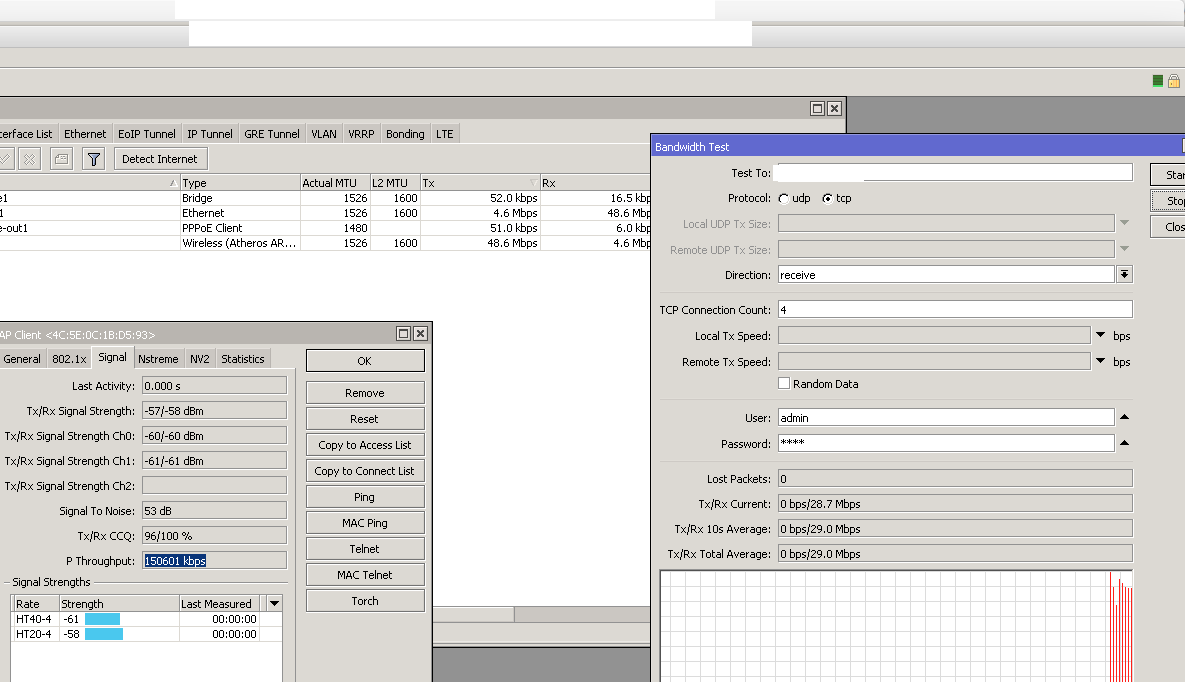This screenshot has width=1185, height=682.
Task: Click the Ping button
Action: click(x=365, y=497)
